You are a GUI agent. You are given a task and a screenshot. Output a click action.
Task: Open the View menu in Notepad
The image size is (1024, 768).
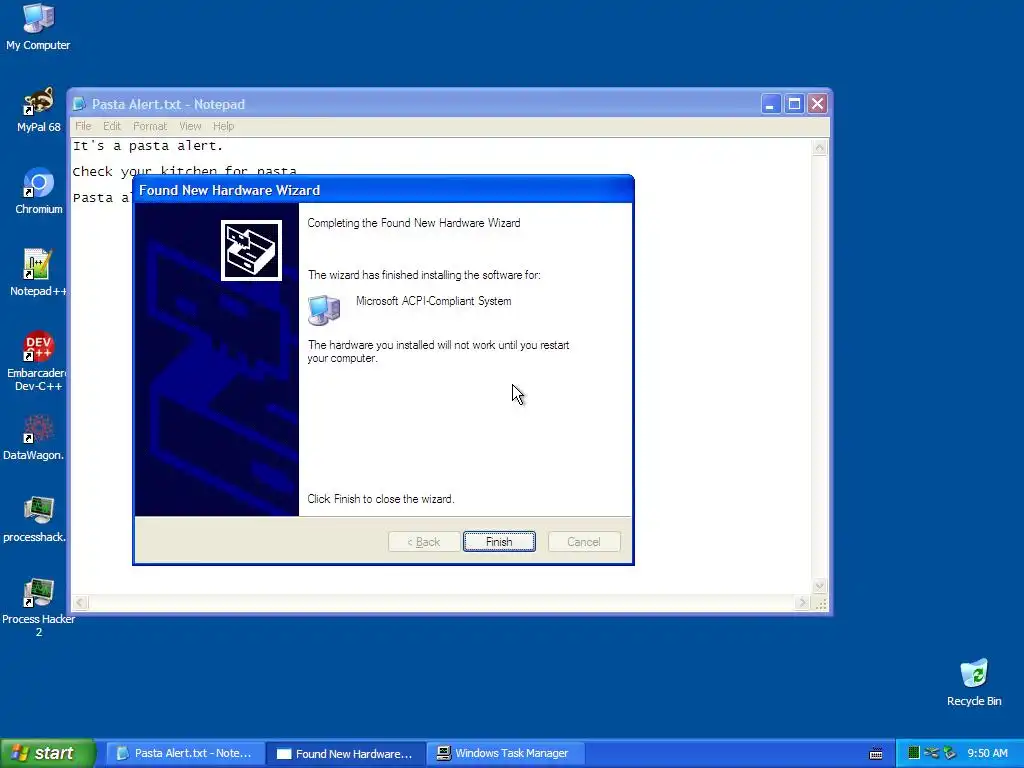pos(190,126)
